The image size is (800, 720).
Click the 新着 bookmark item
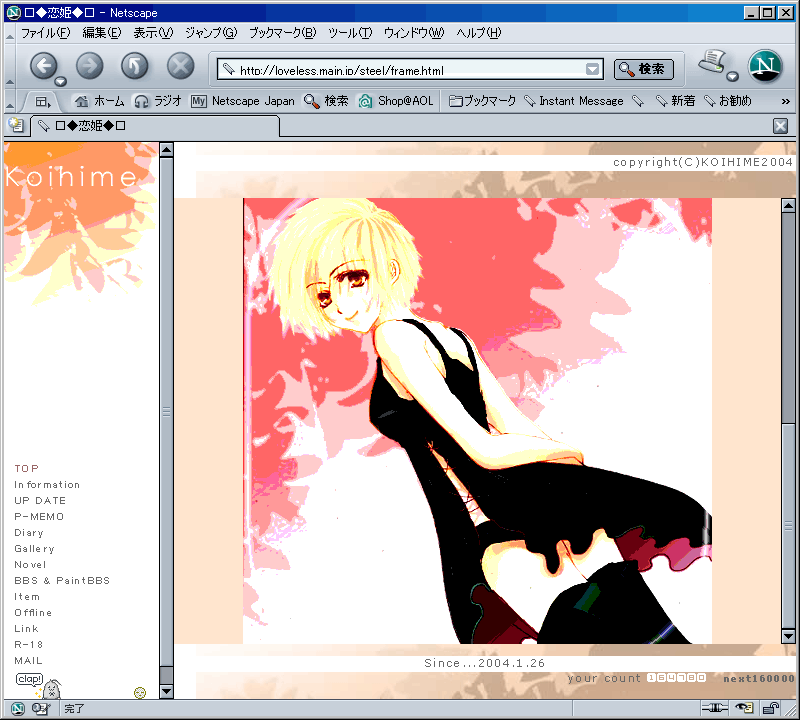point(676,101)
